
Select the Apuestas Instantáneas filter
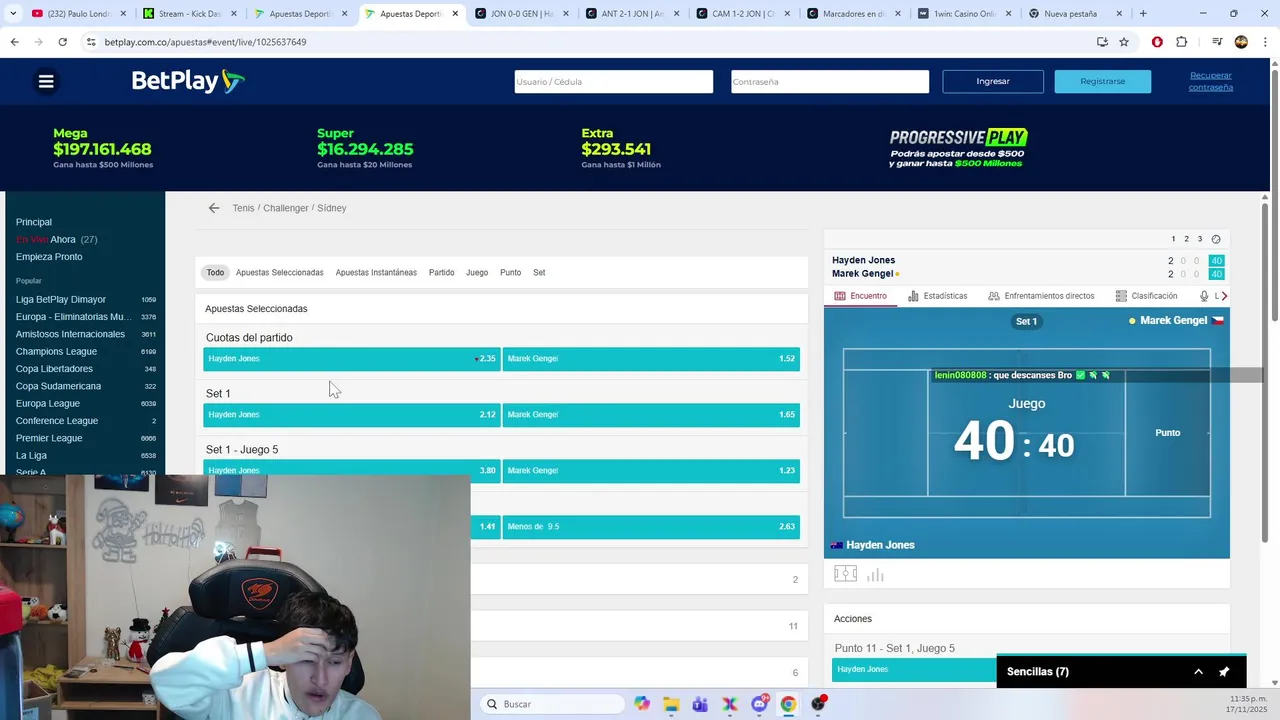pyautogui.click(x=376, y=272)
